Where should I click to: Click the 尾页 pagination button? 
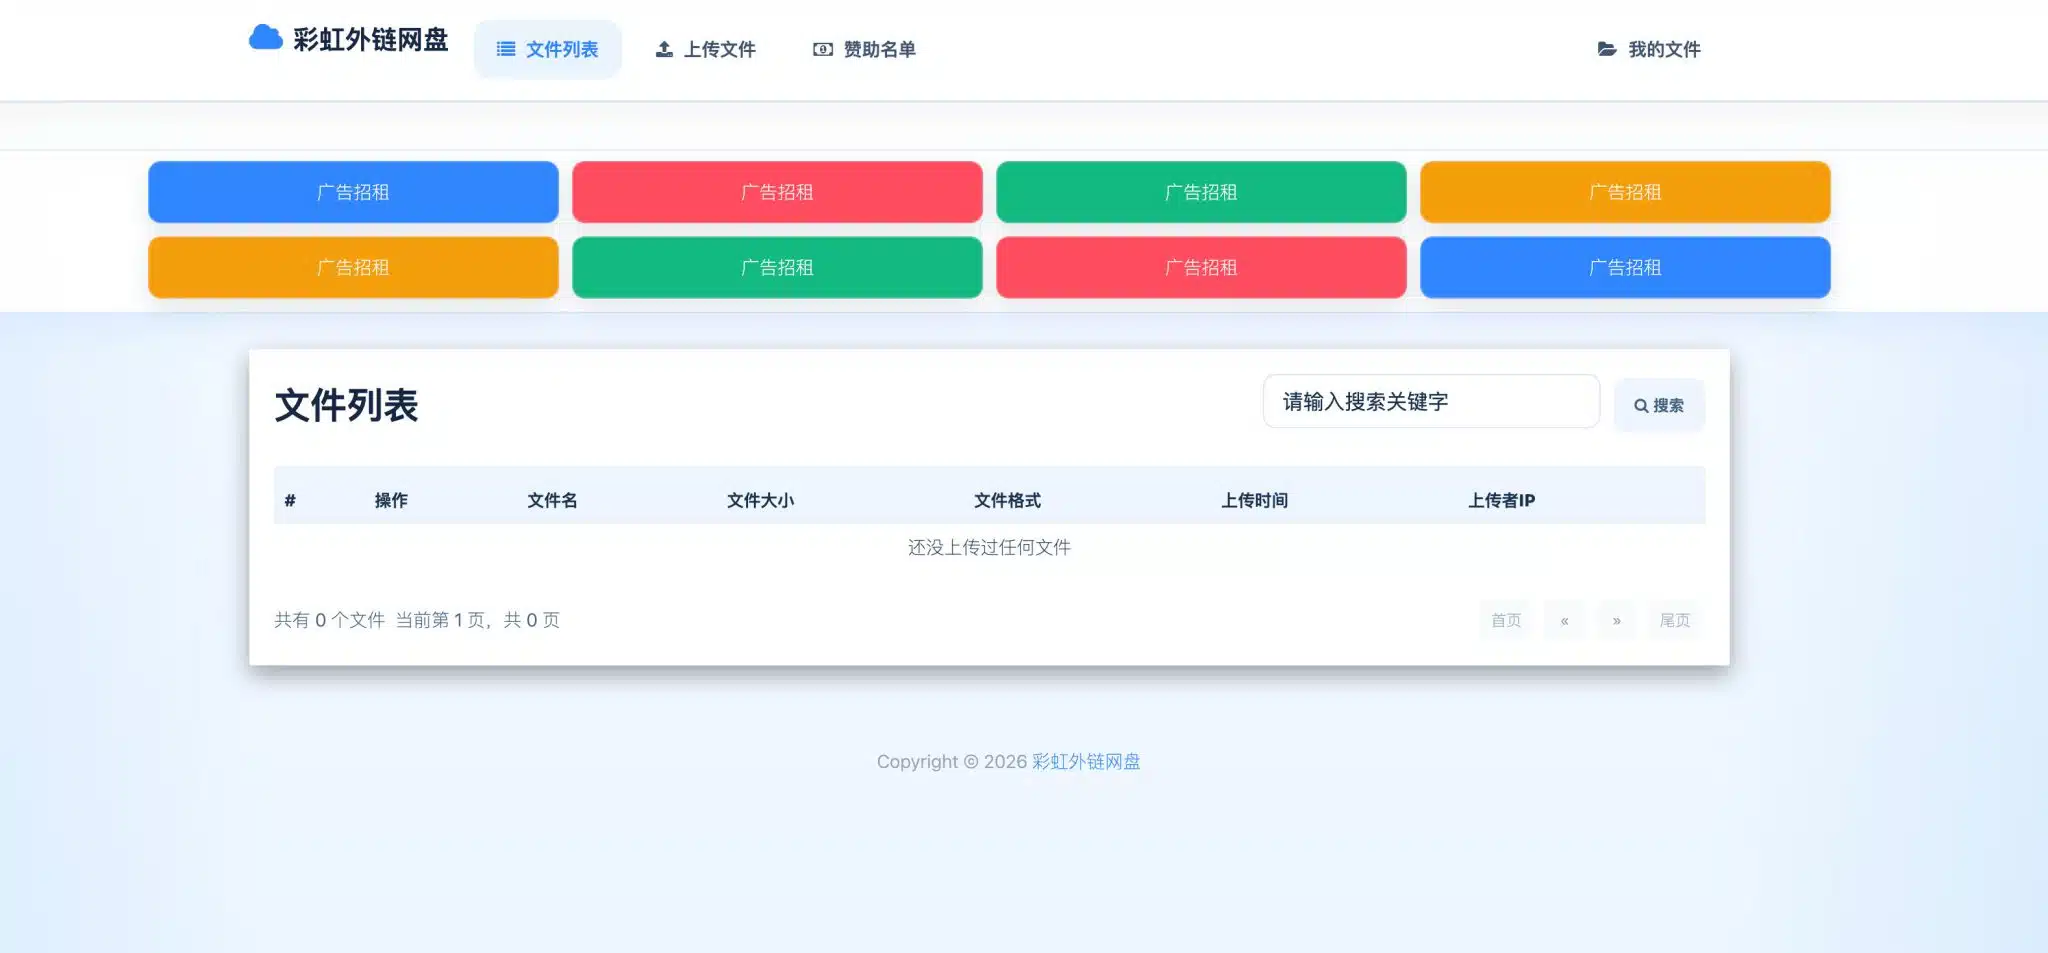click(x=1675, y=621)
